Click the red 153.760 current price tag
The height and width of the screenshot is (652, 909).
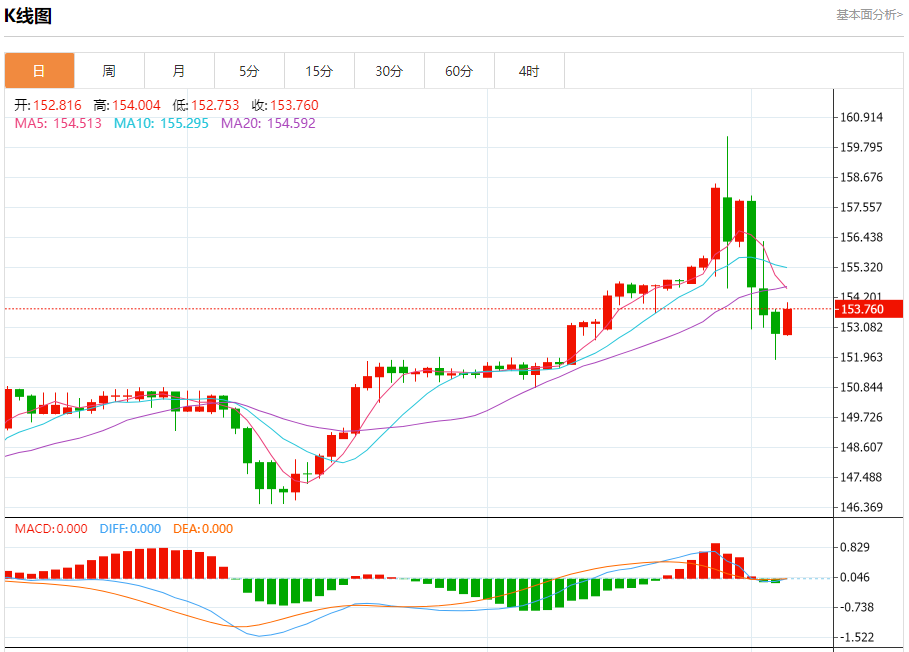coord(869,309)
